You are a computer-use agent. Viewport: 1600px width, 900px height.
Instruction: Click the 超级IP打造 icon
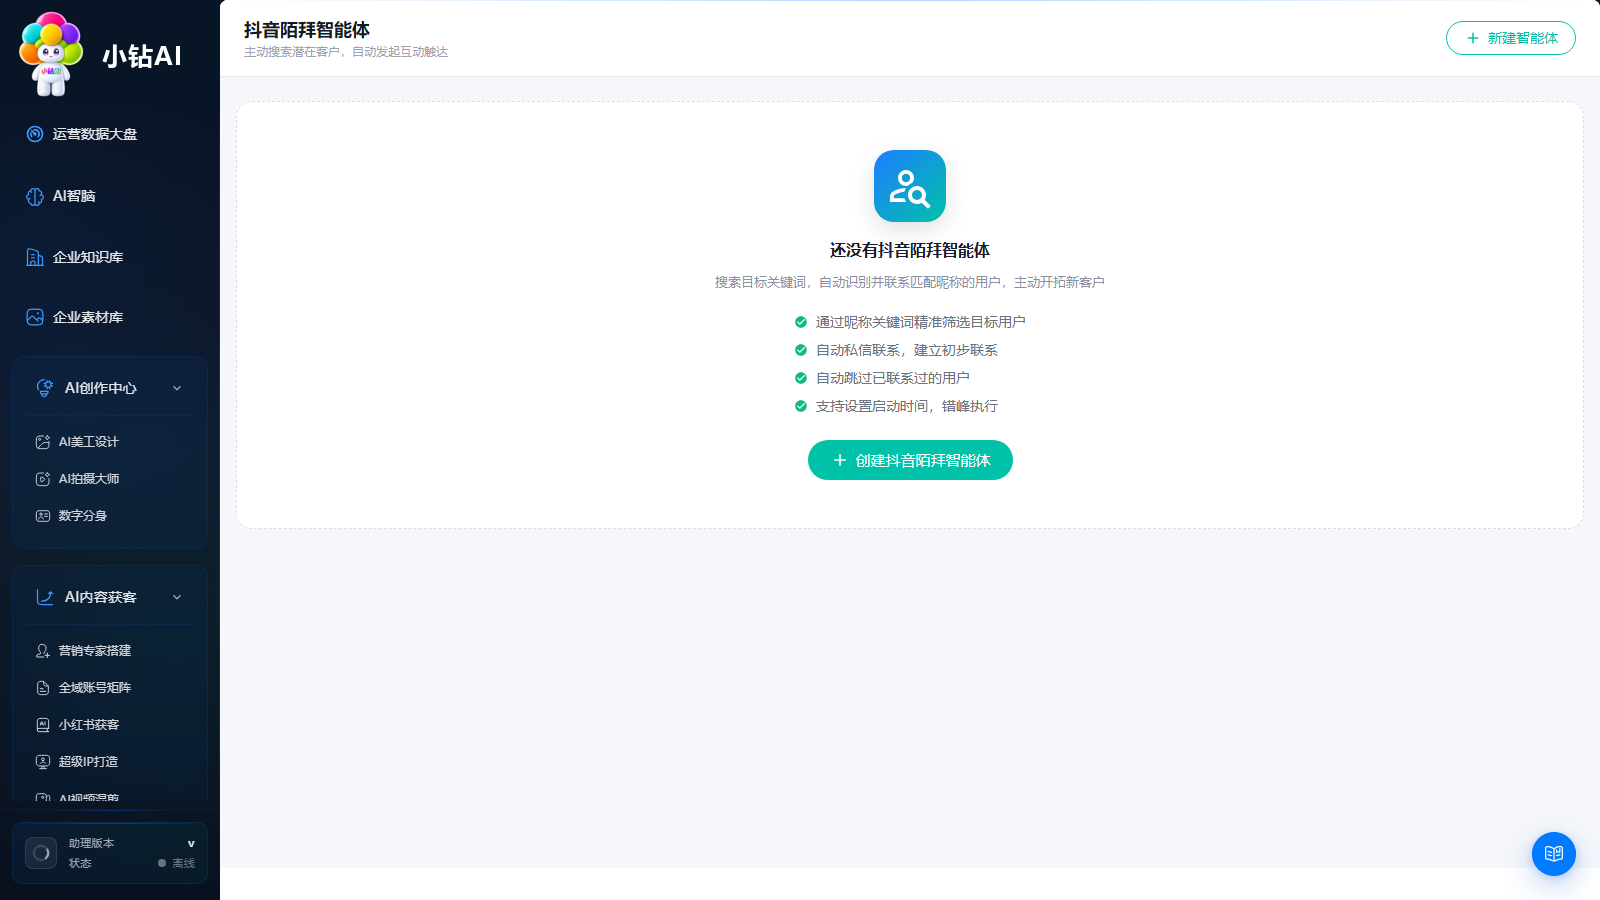point(43,762)
